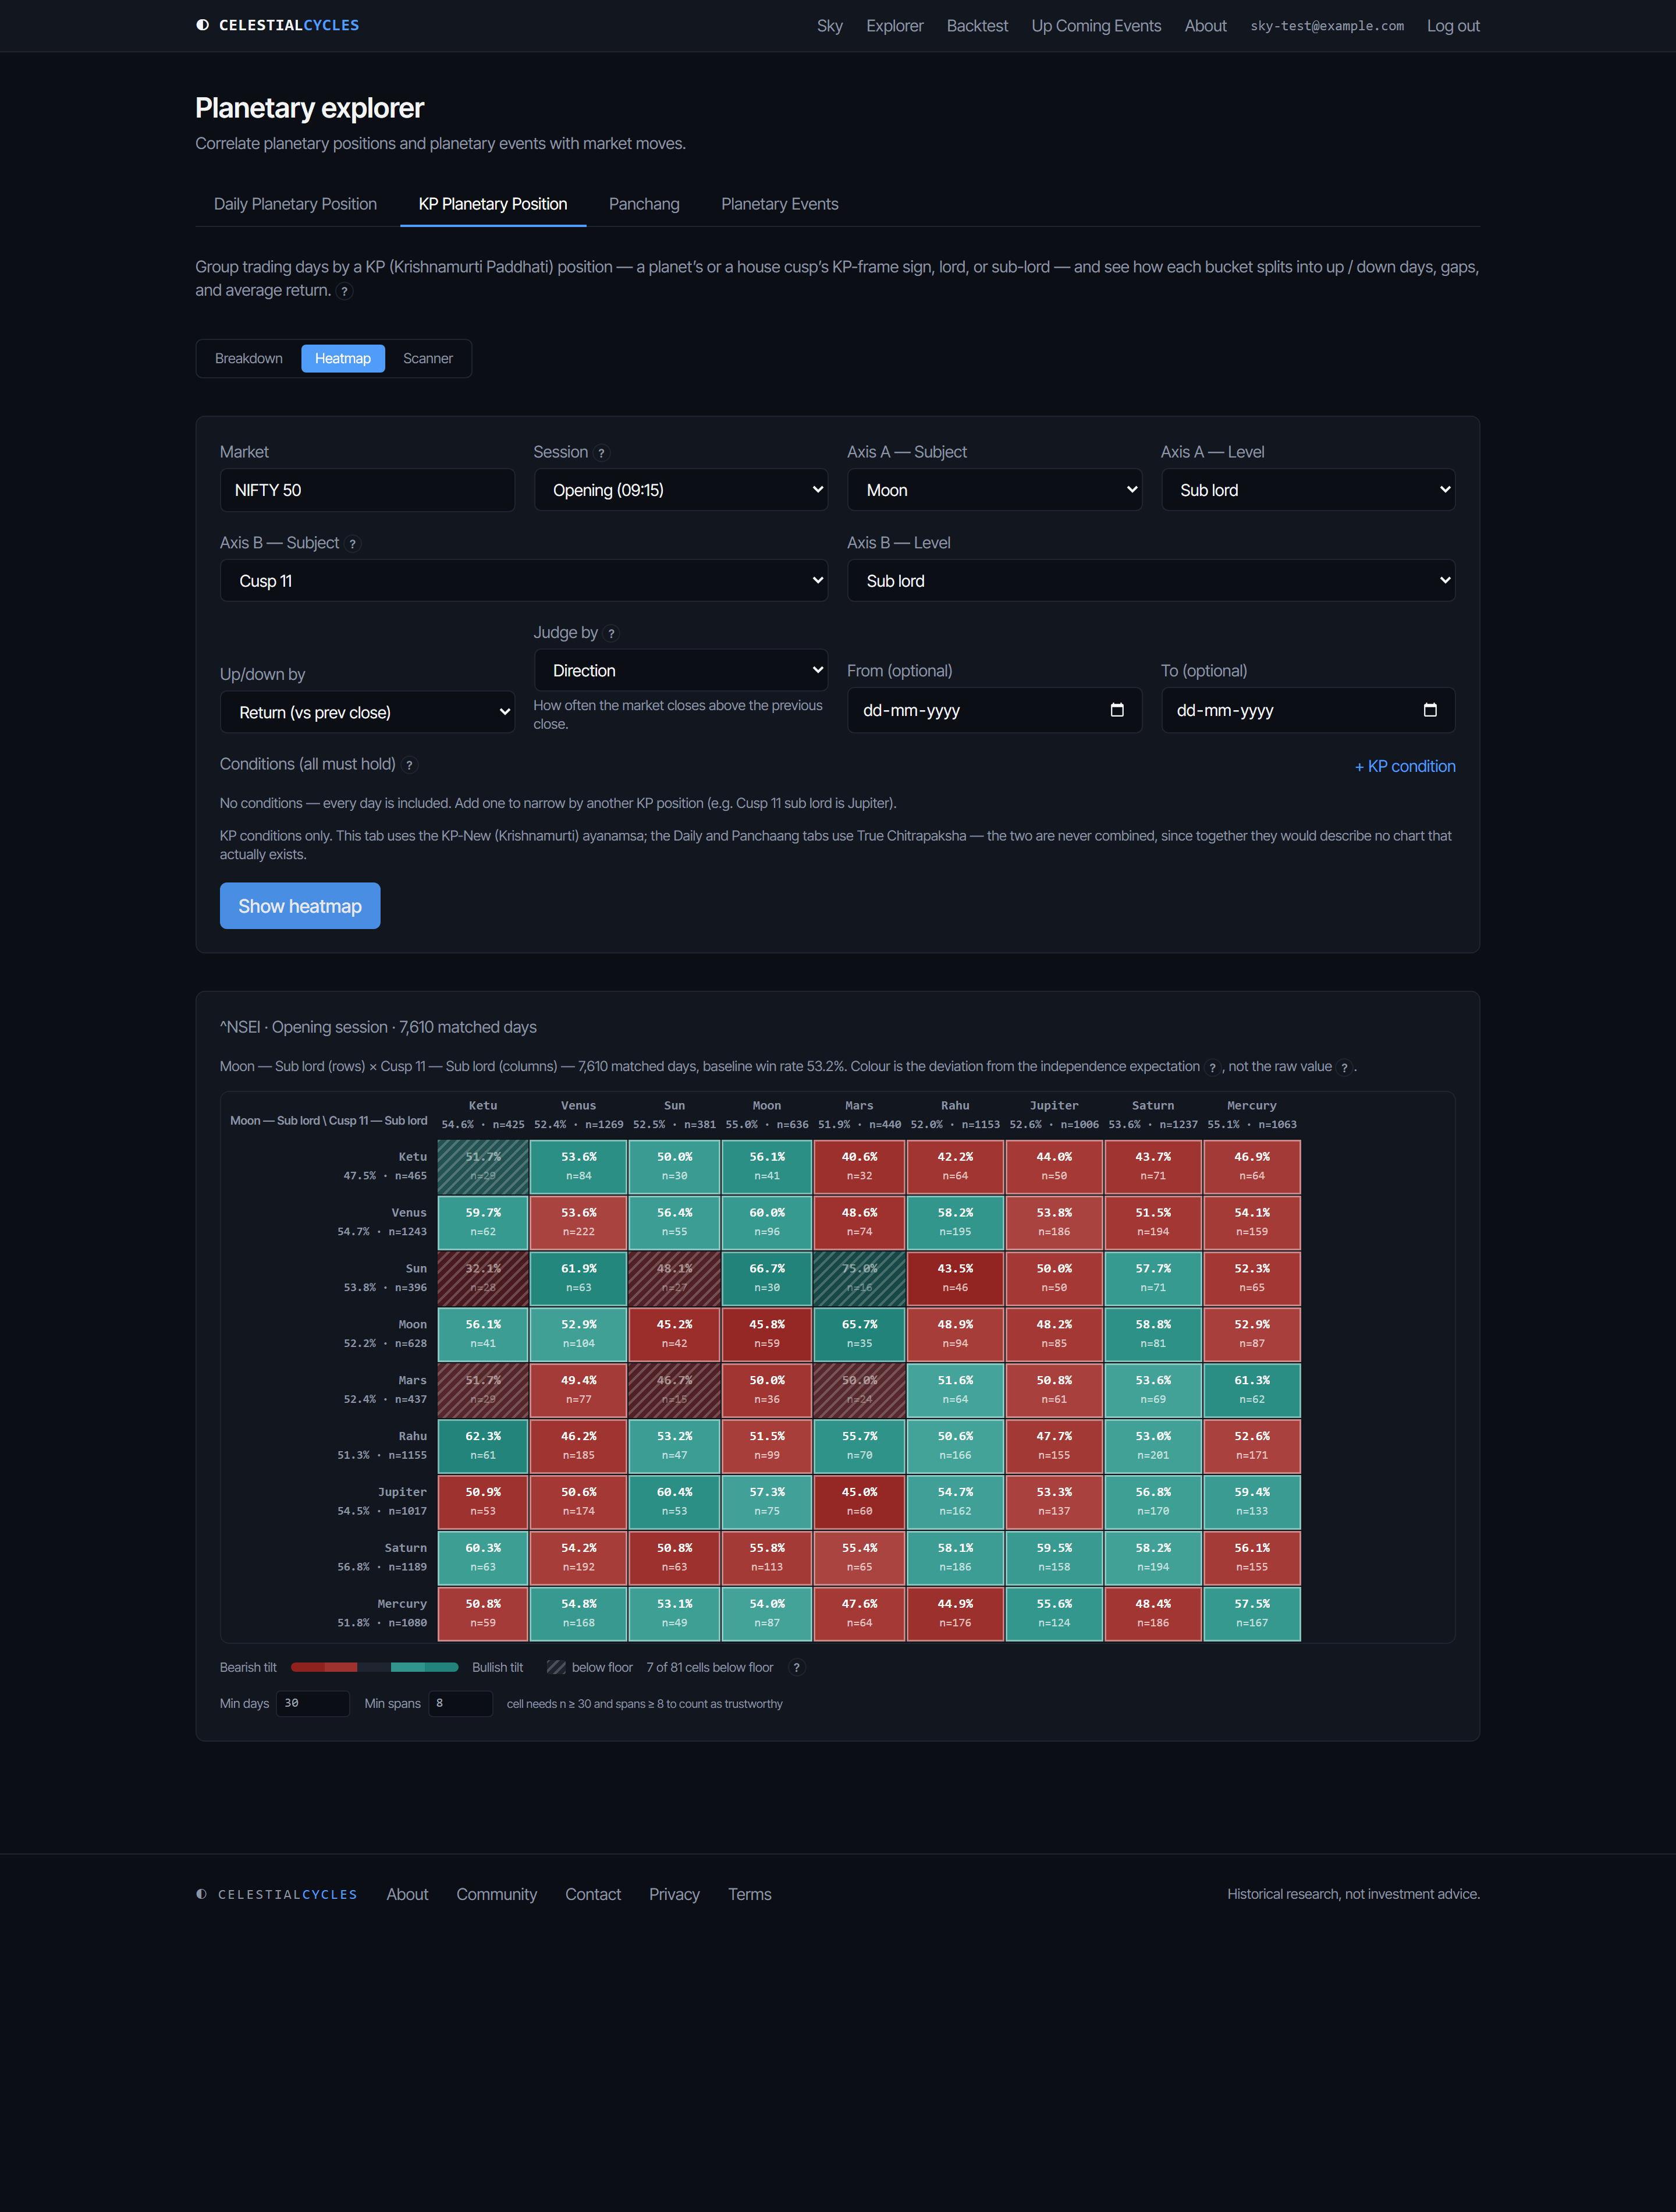Click the Log out link
1676x2212 pixels.
click(1452, 26)
